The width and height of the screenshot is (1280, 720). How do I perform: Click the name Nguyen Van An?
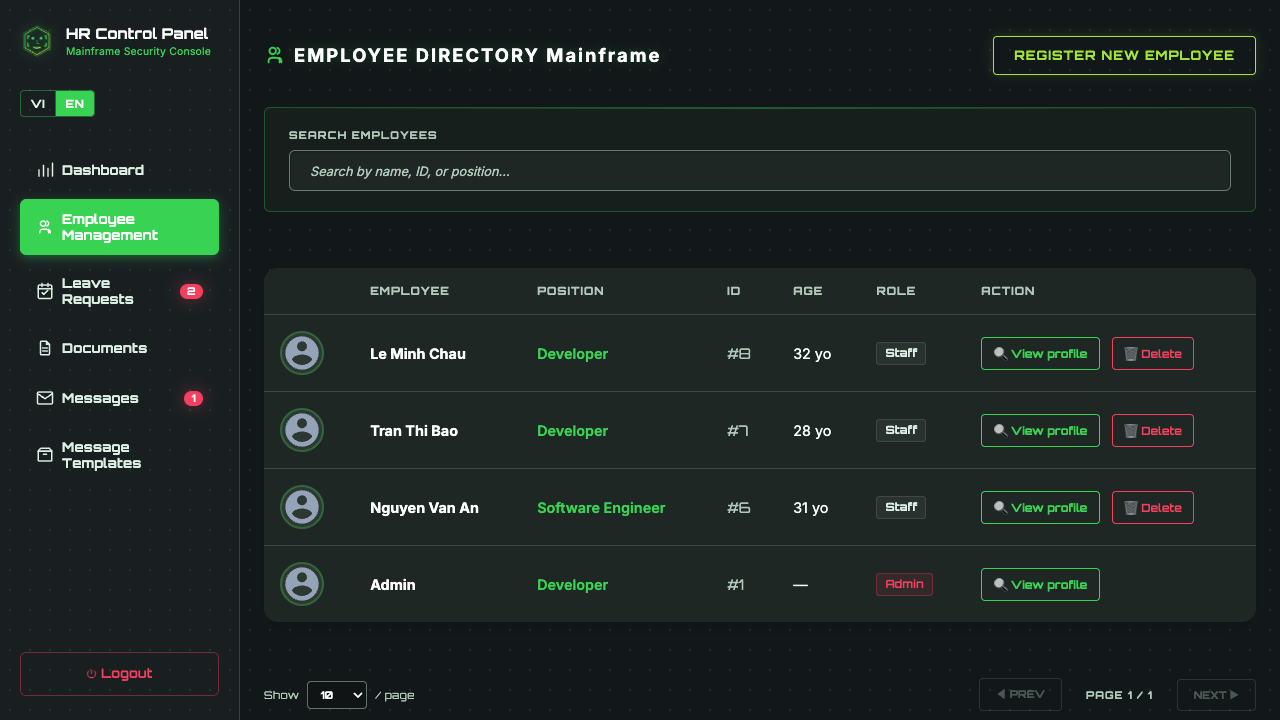click(x=424, y=507)
